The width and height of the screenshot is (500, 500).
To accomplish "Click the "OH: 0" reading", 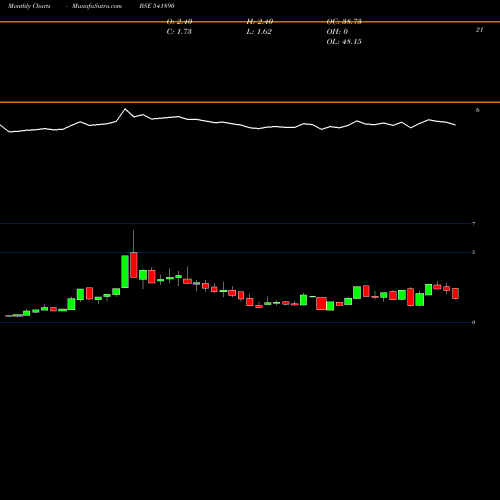I will point(337,32).
